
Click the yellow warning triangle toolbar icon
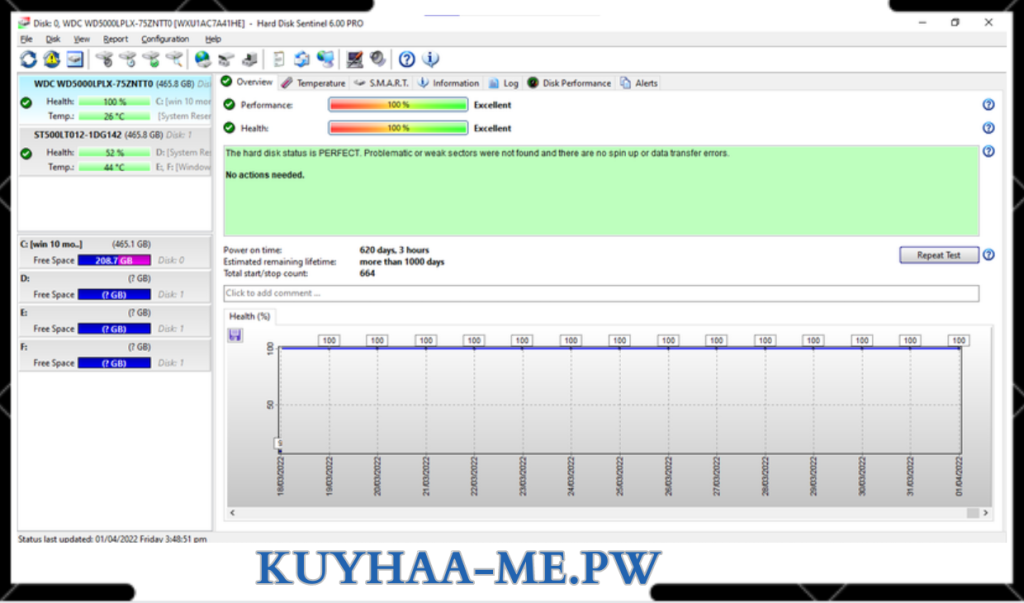[x=52, y=59]
